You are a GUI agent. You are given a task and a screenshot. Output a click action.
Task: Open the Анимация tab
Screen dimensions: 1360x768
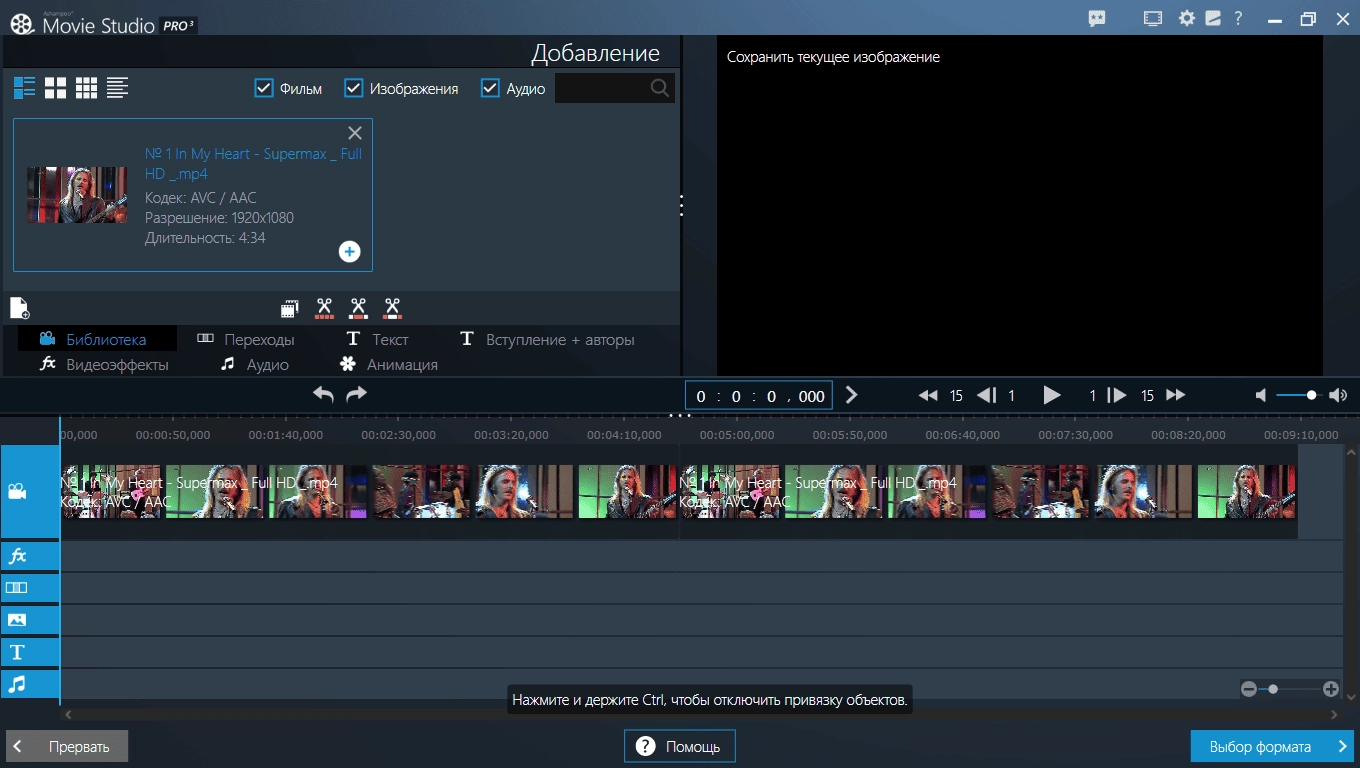coord(389,364)
